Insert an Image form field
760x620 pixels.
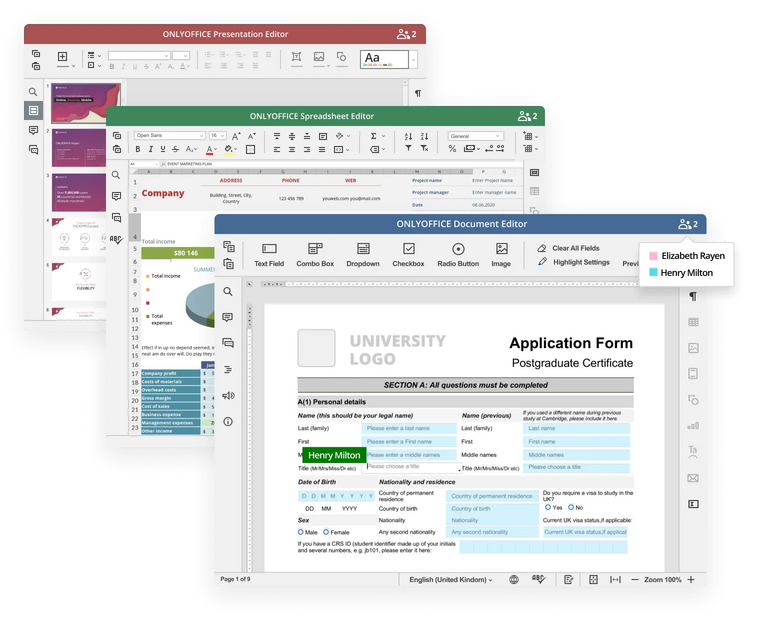(501, 255)
